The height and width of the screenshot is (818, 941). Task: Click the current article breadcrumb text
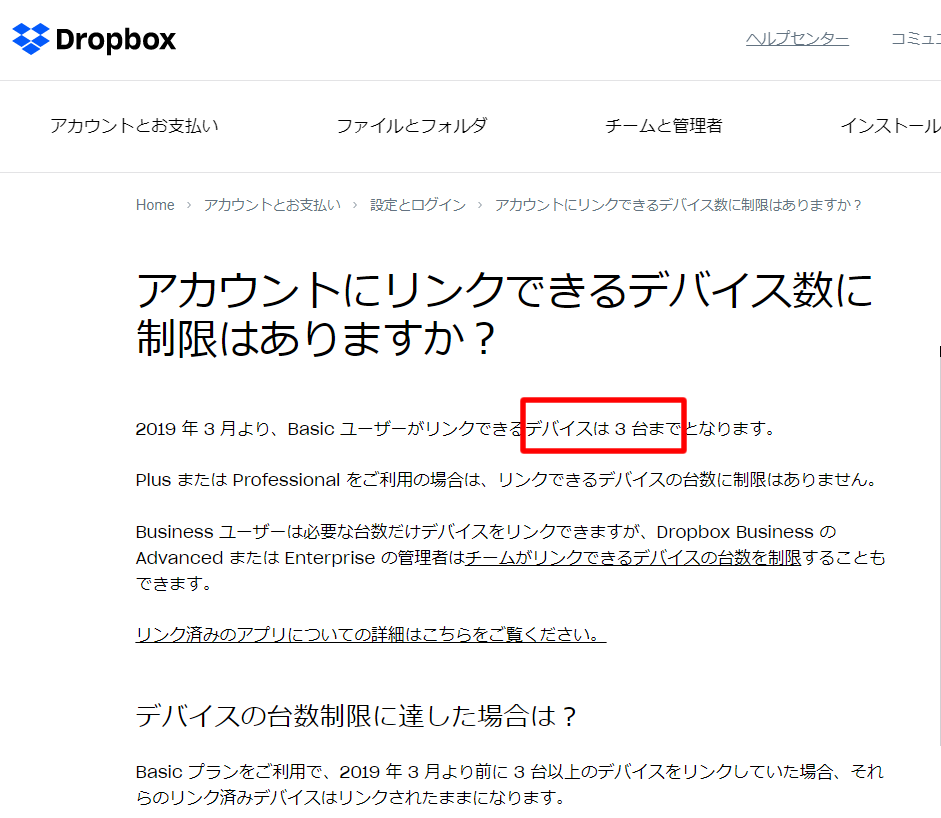(x=678, y=205)
